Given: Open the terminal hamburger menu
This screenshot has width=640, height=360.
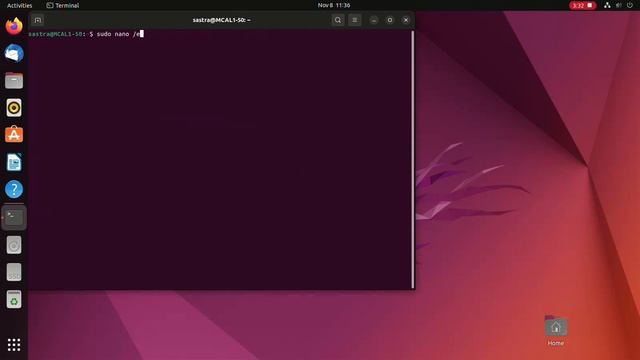Looking at the screenshot, I should tap(355, 20).
